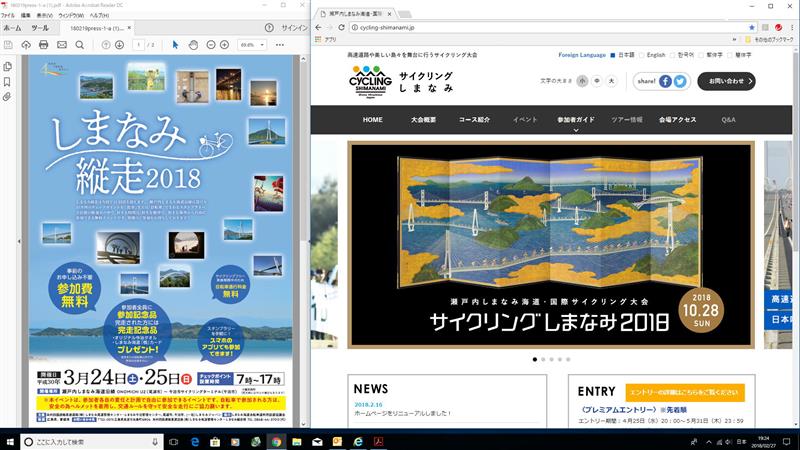Activate the hand pan tool
Screen dimensions: 800x450
click(193, 45)
